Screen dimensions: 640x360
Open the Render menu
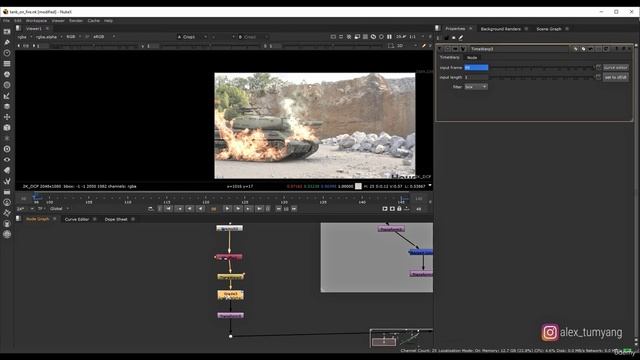(x=76, y=20)
